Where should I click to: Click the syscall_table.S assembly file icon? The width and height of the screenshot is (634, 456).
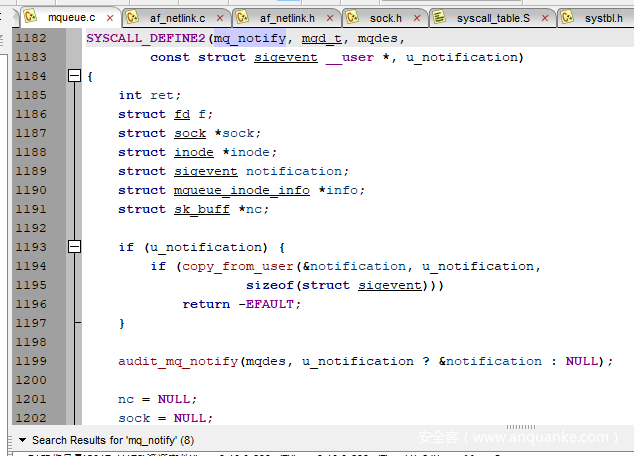440,17
